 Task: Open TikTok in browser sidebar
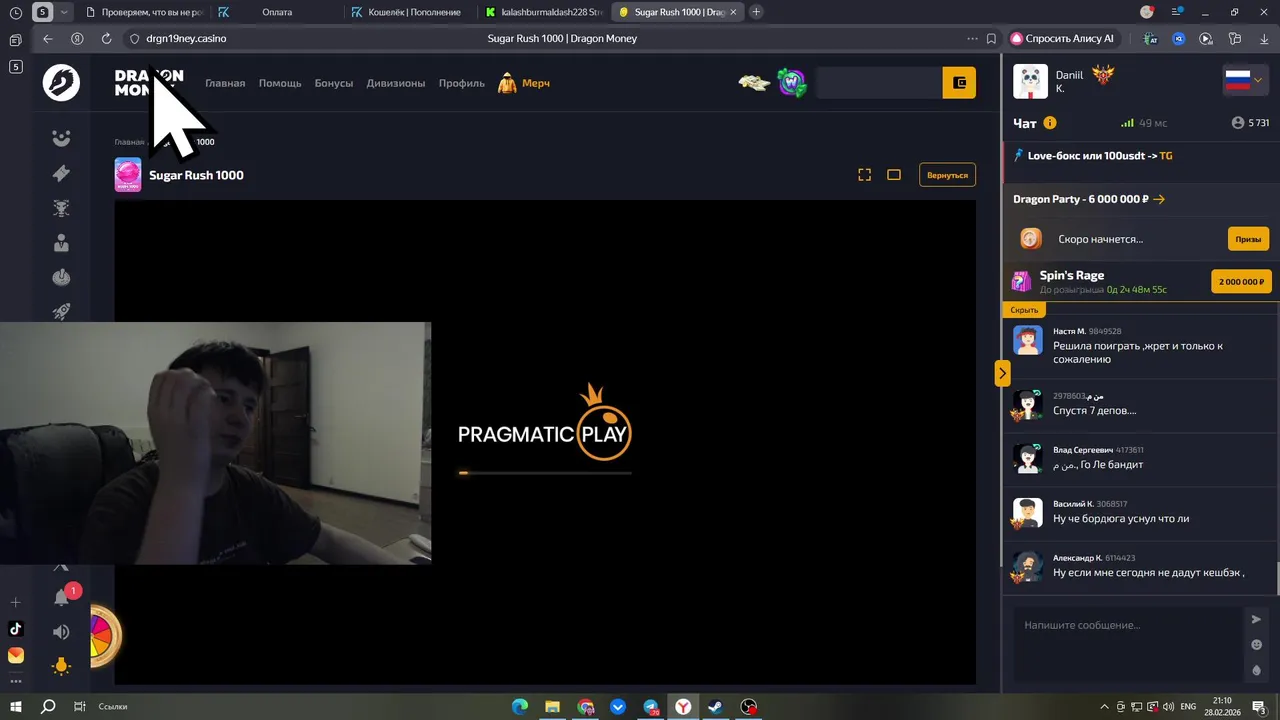tap(15, 629)
